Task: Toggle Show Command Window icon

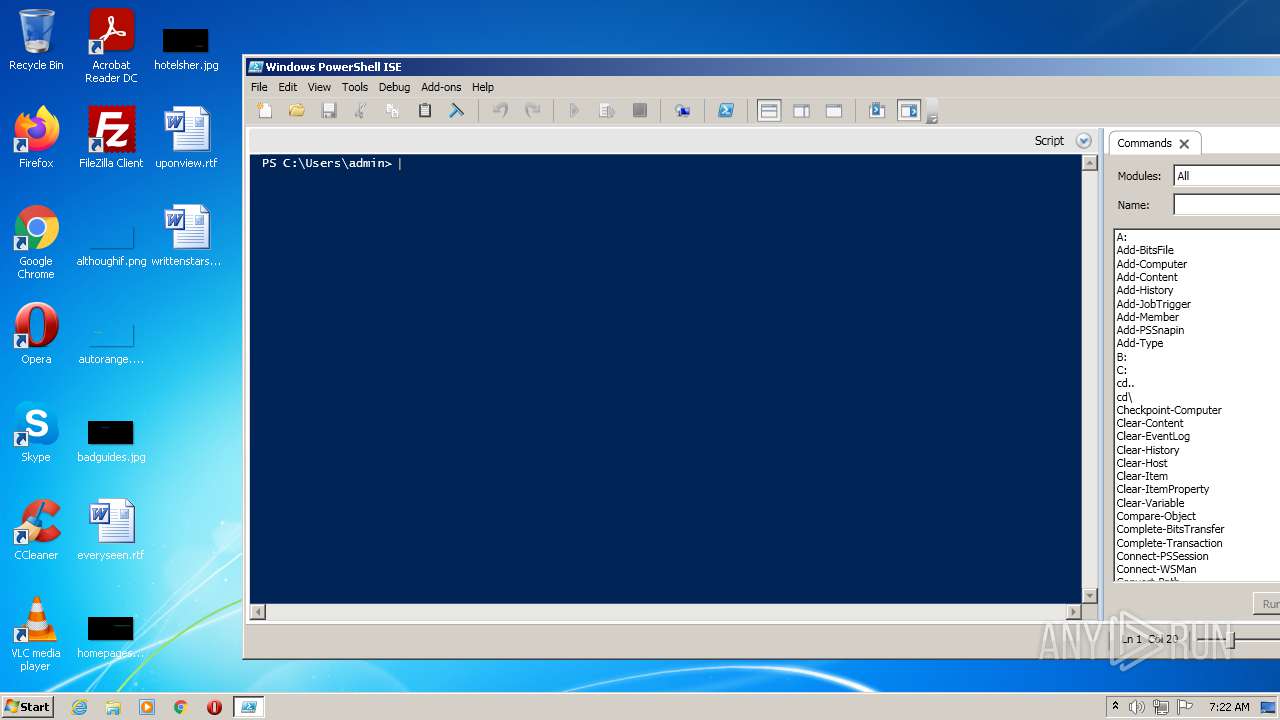Action: click(877, 111)
